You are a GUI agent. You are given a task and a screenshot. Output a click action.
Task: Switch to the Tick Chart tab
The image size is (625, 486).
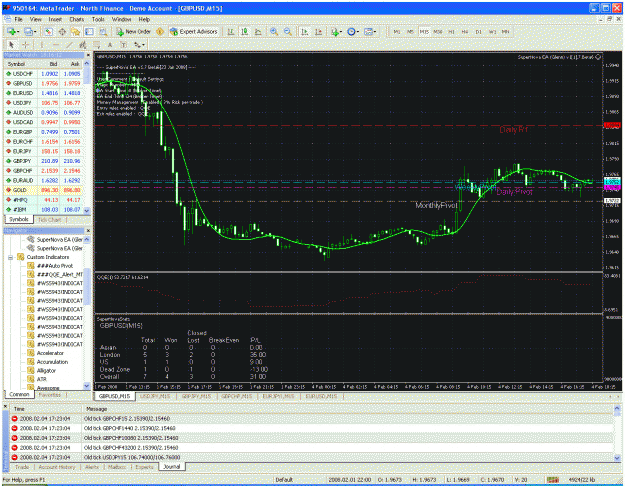(49, 220)
